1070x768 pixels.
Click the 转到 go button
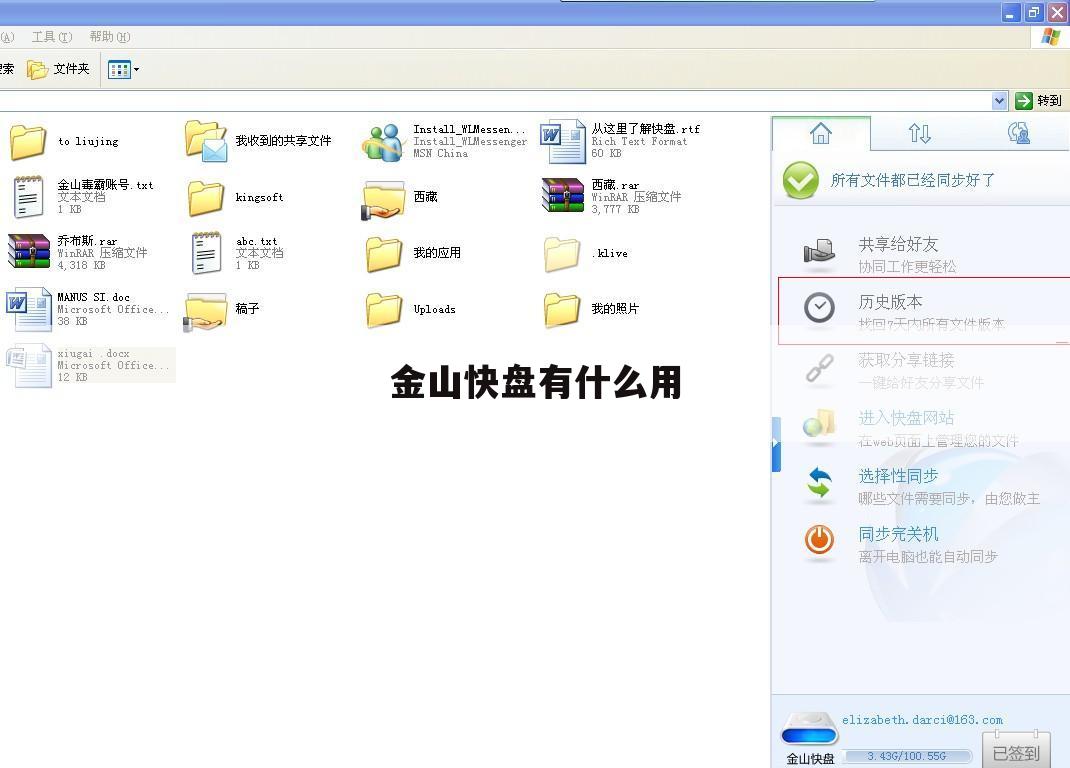coord(1039,101)
